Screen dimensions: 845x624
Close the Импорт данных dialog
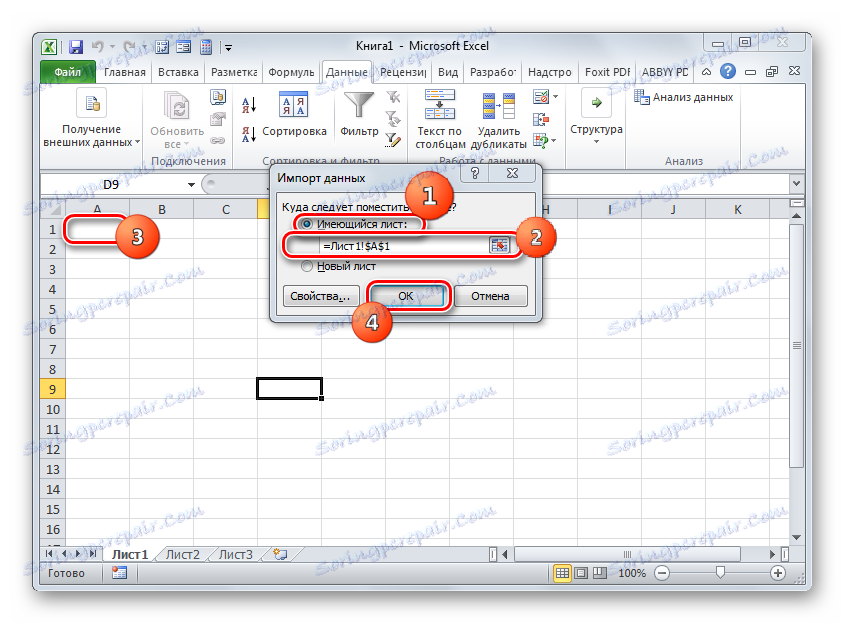point(512,173)
